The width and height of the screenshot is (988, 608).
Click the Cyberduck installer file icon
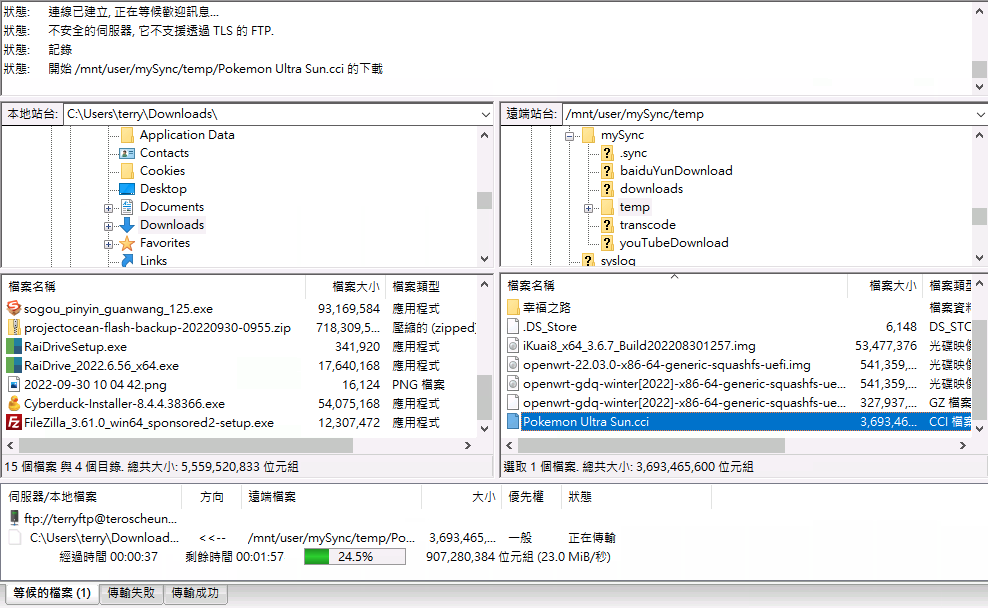tap(14, 404)
